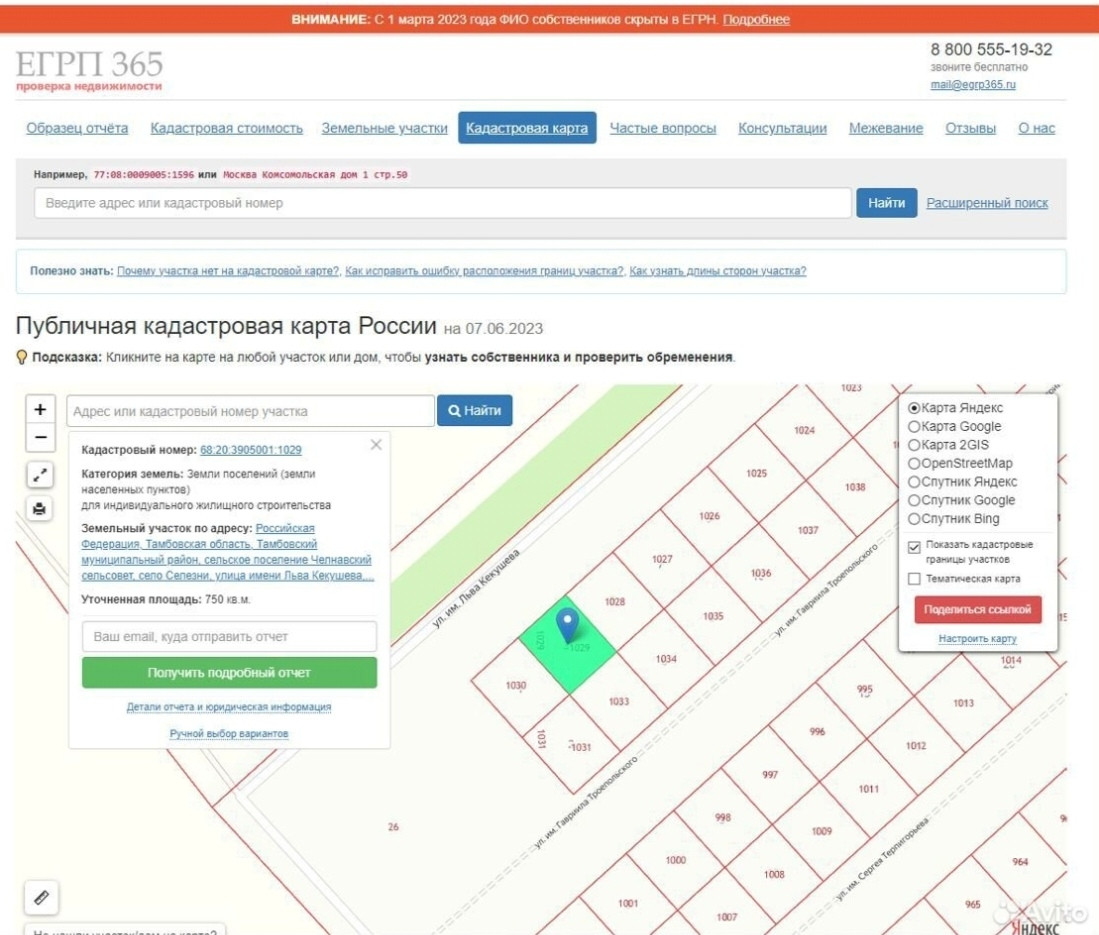Open Настроить карту link
This screenshot has height=935, width=1099.
click(x=977, y=639)
